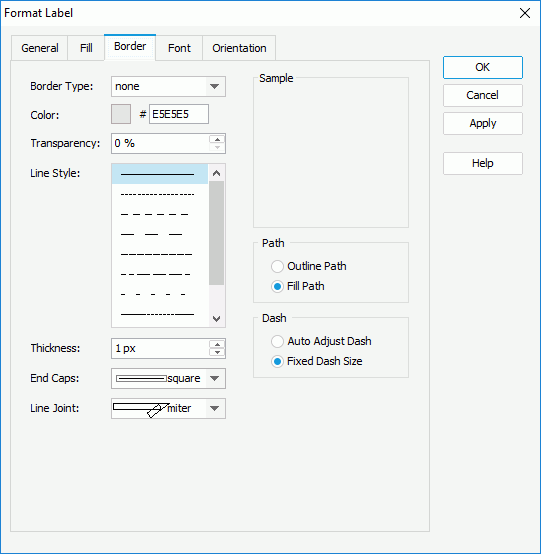Screen dimensions: 541x554
Task: Select the sparse short-dash line style
Action: pos(160,294)
